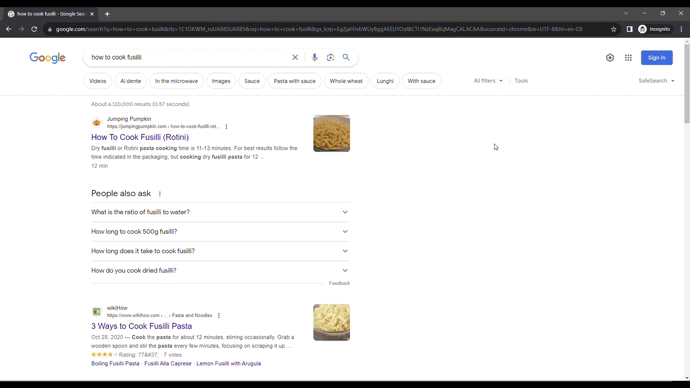
Task: Open more options for Jumping Pumpkin result
Action: click(x=226, y=127)
